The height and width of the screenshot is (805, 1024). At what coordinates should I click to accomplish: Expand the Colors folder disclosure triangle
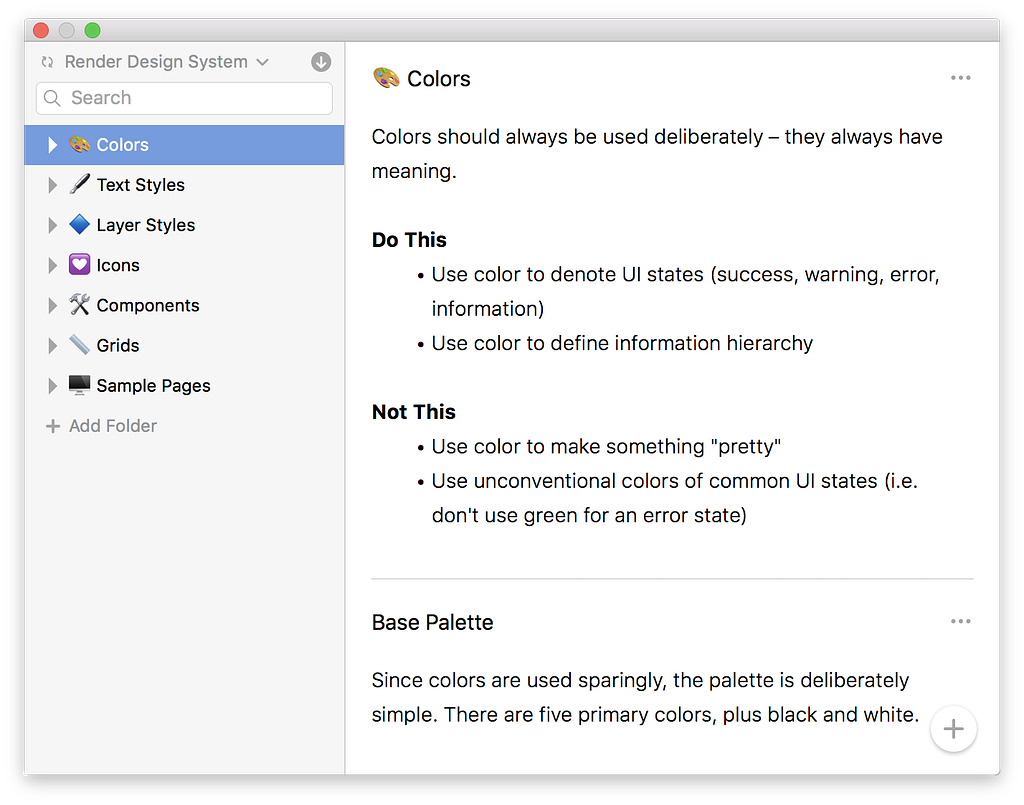[x=53, y=145]
